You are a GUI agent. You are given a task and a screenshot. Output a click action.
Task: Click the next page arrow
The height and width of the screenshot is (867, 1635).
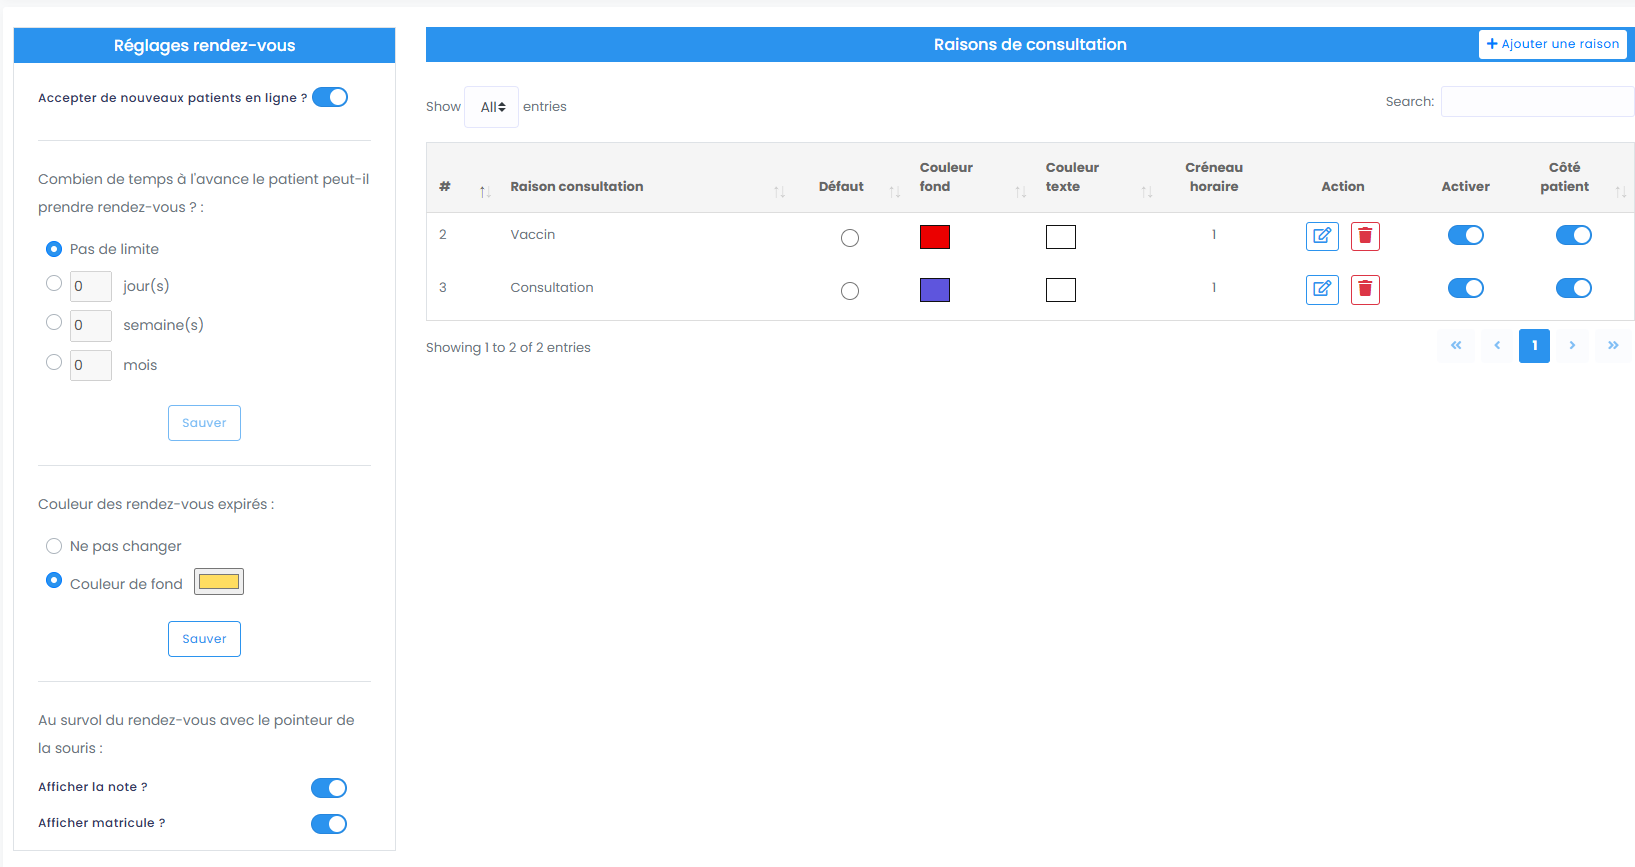(x=1572, y=346)
